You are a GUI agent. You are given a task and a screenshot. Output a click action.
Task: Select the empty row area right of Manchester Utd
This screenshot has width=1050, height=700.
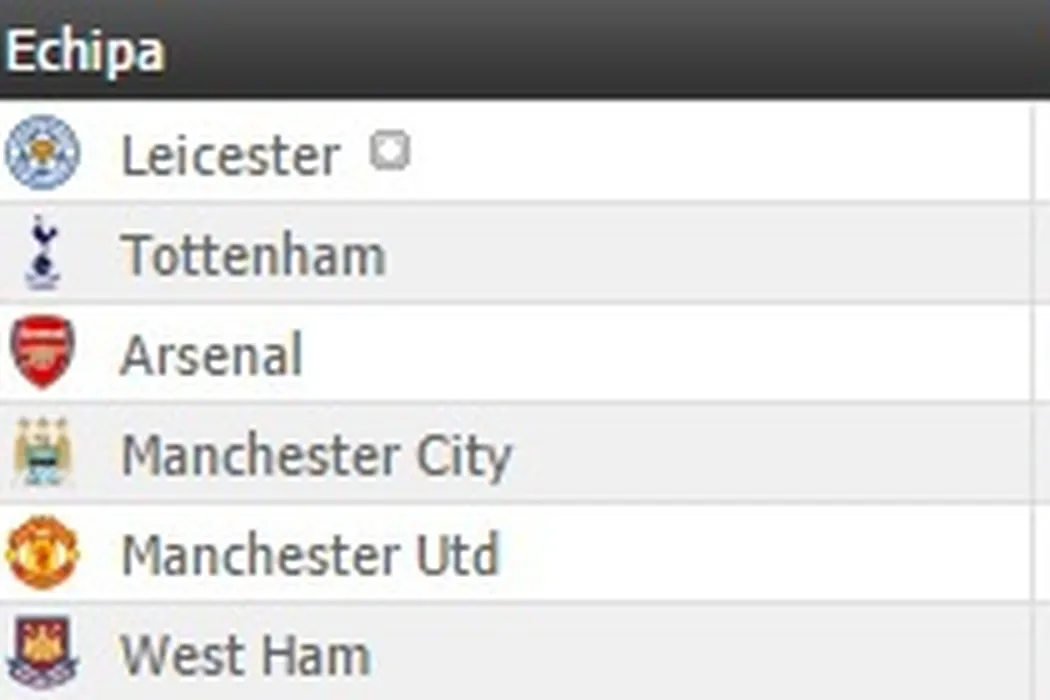770,553
